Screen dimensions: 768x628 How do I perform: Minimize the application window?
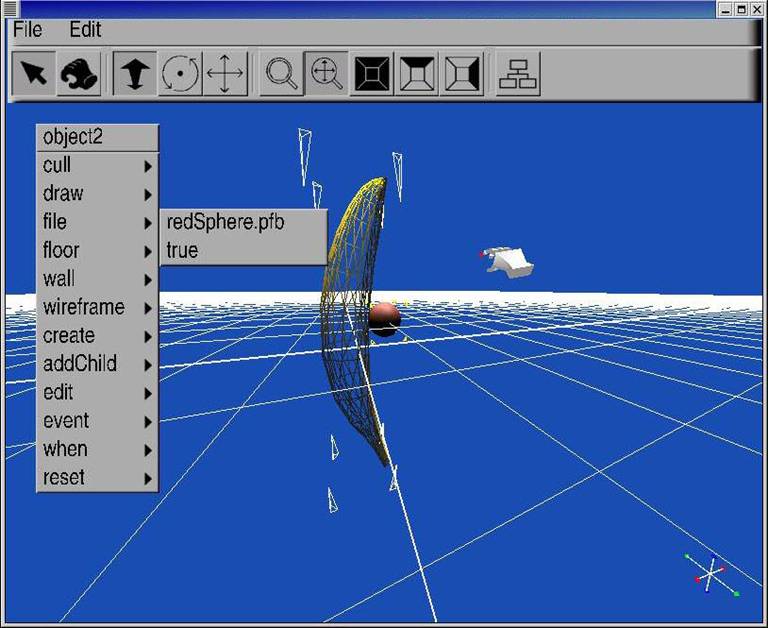[726, 9]
